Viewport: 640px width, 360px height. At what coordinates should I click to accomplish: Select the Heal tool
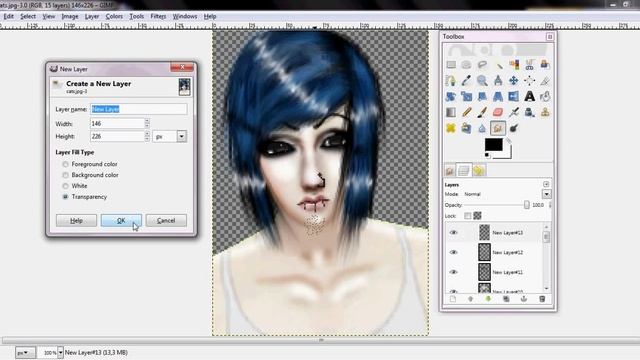[x=451, y=128]
